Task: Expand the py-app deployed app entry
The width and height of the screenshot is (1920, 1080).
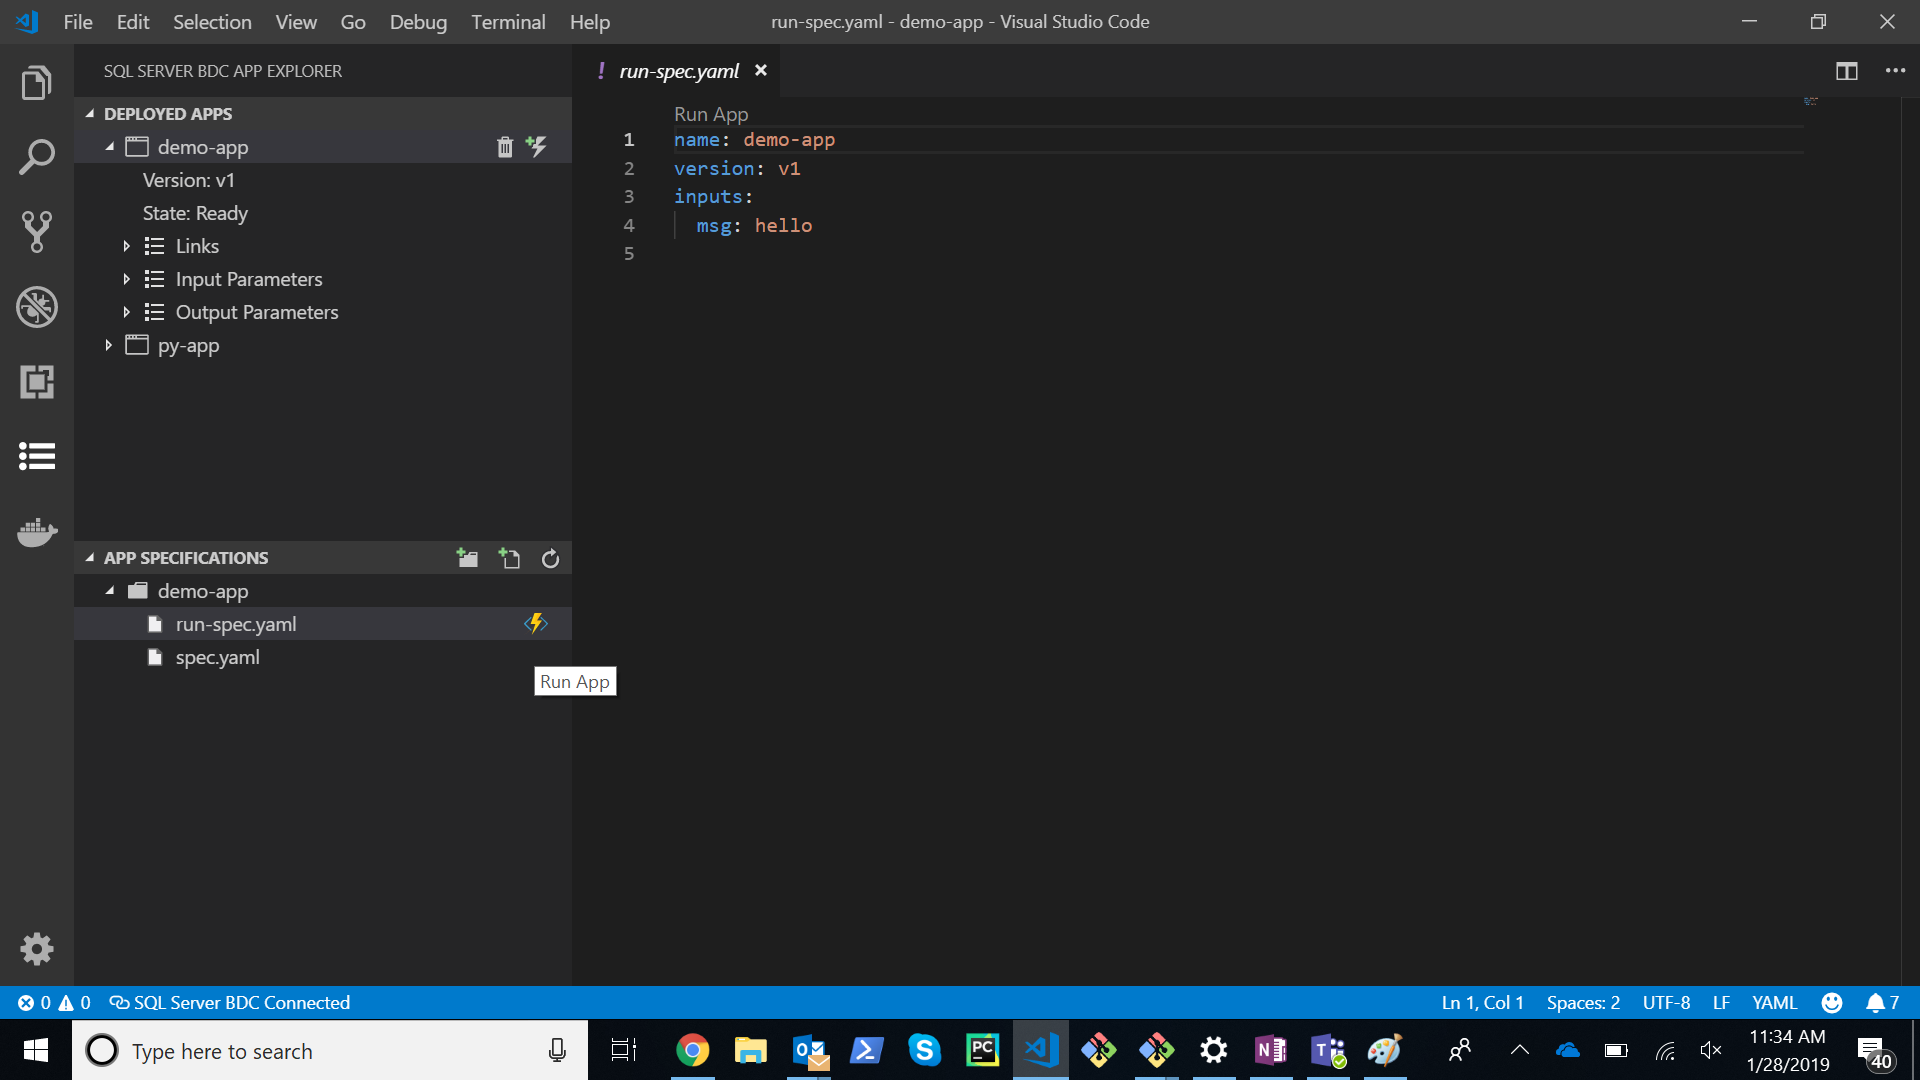Action: [x=109, y=344]
